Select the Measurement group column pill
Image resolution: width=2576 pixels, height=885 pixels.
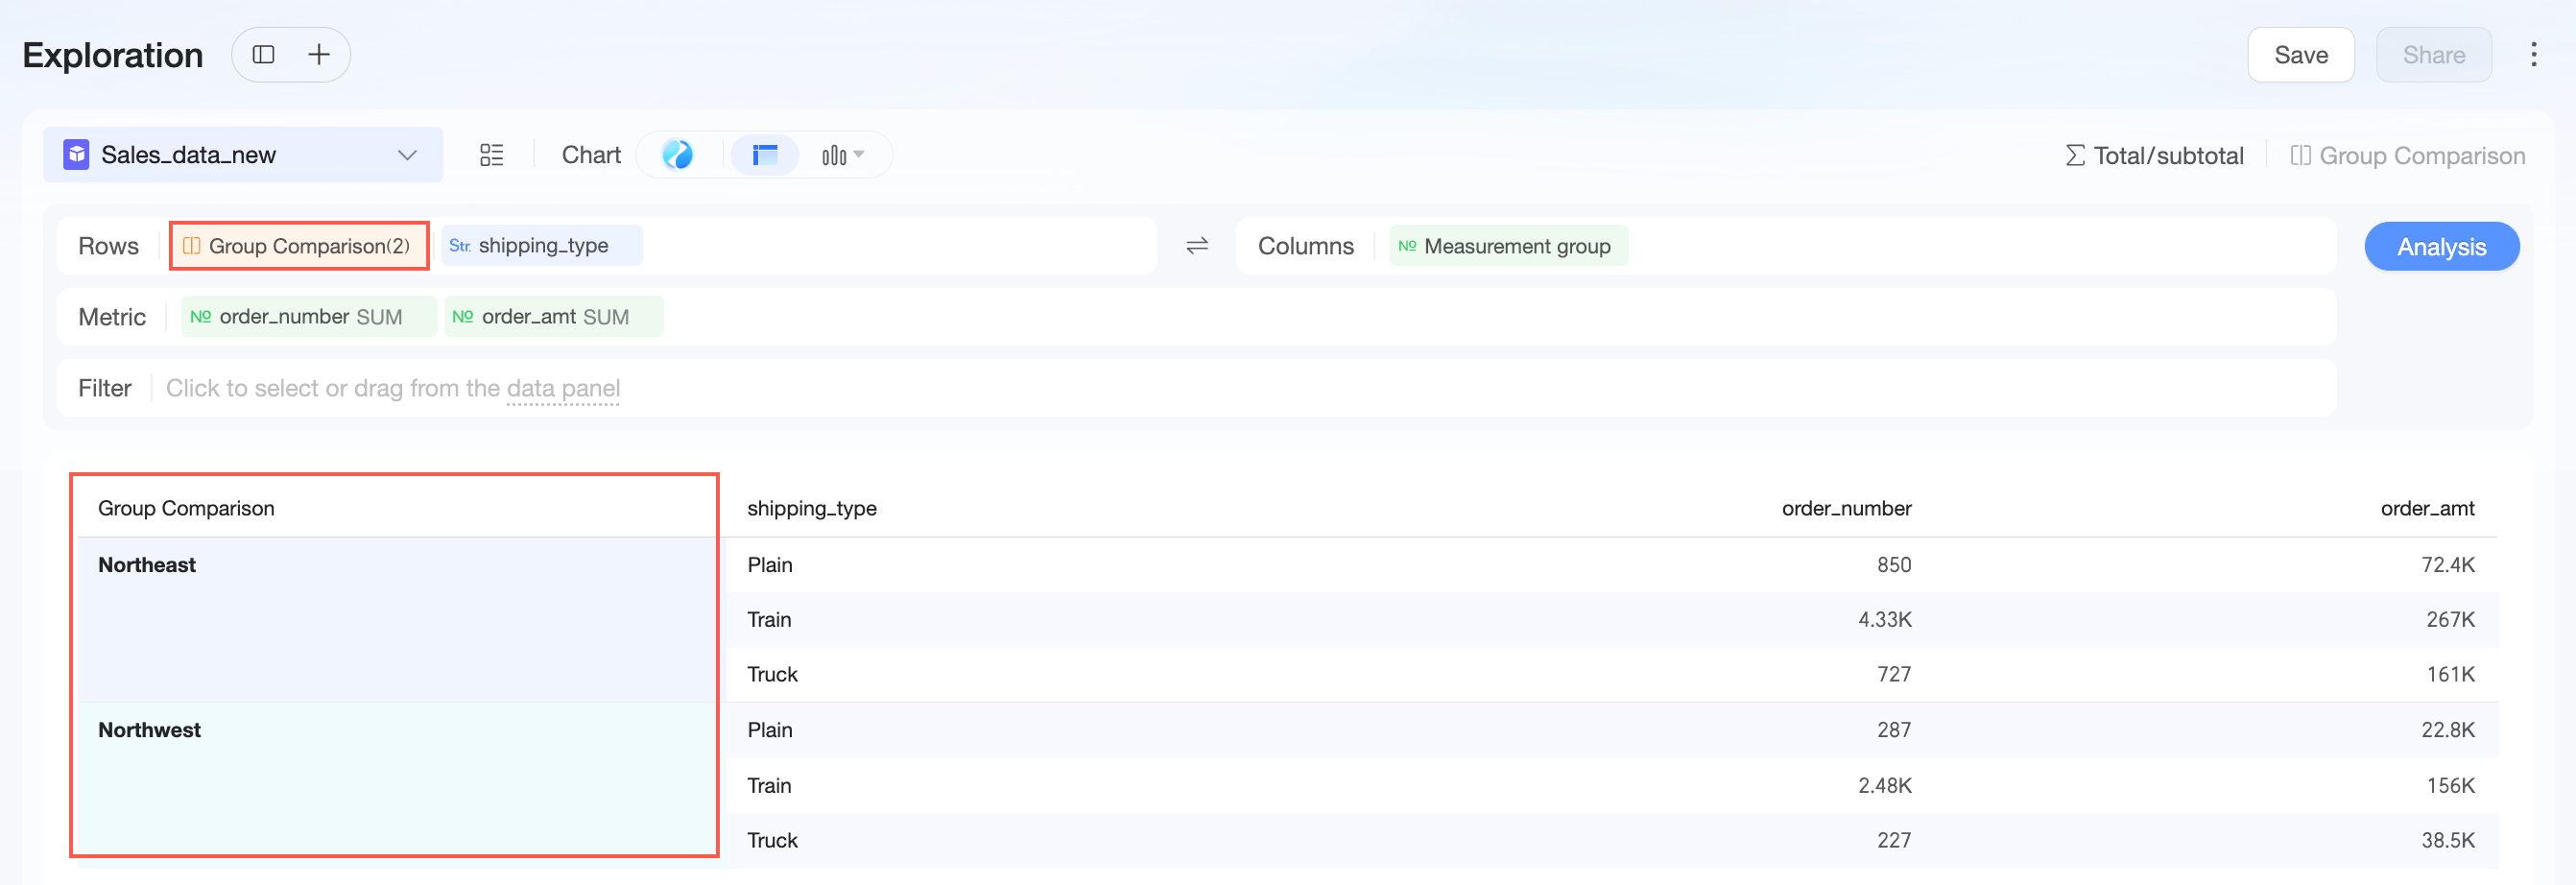1508,246
